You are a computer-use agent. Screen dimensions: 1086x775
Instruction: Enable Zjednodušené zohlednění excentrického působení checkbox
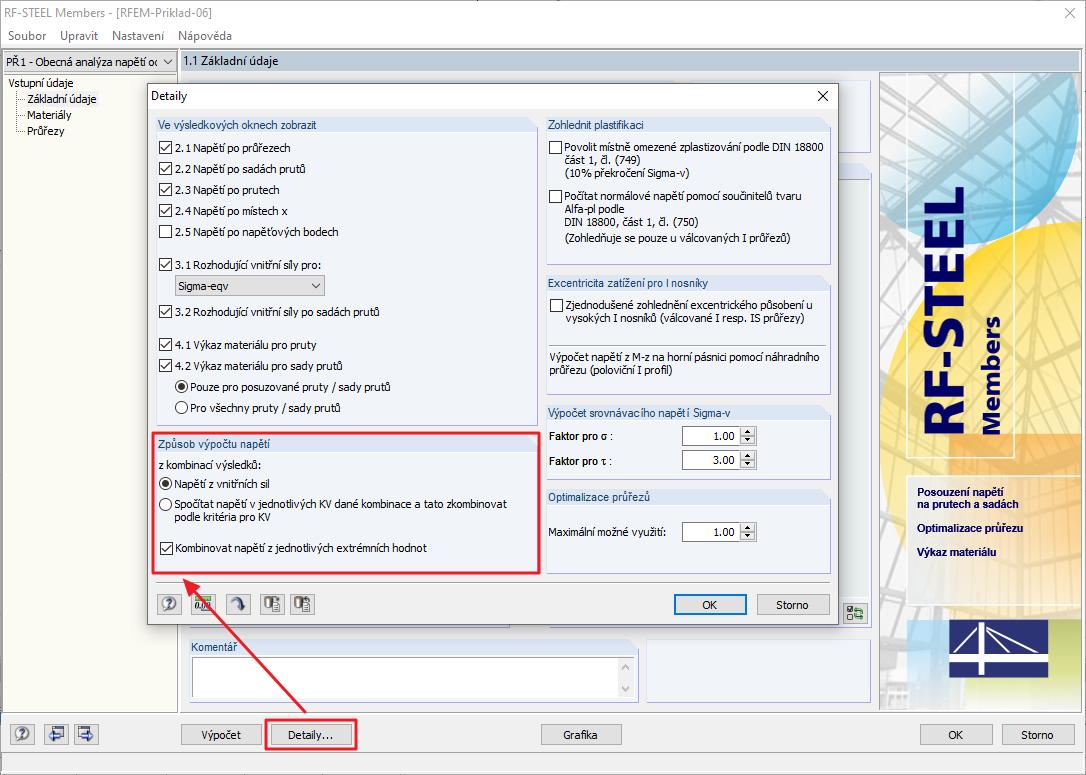556,305
